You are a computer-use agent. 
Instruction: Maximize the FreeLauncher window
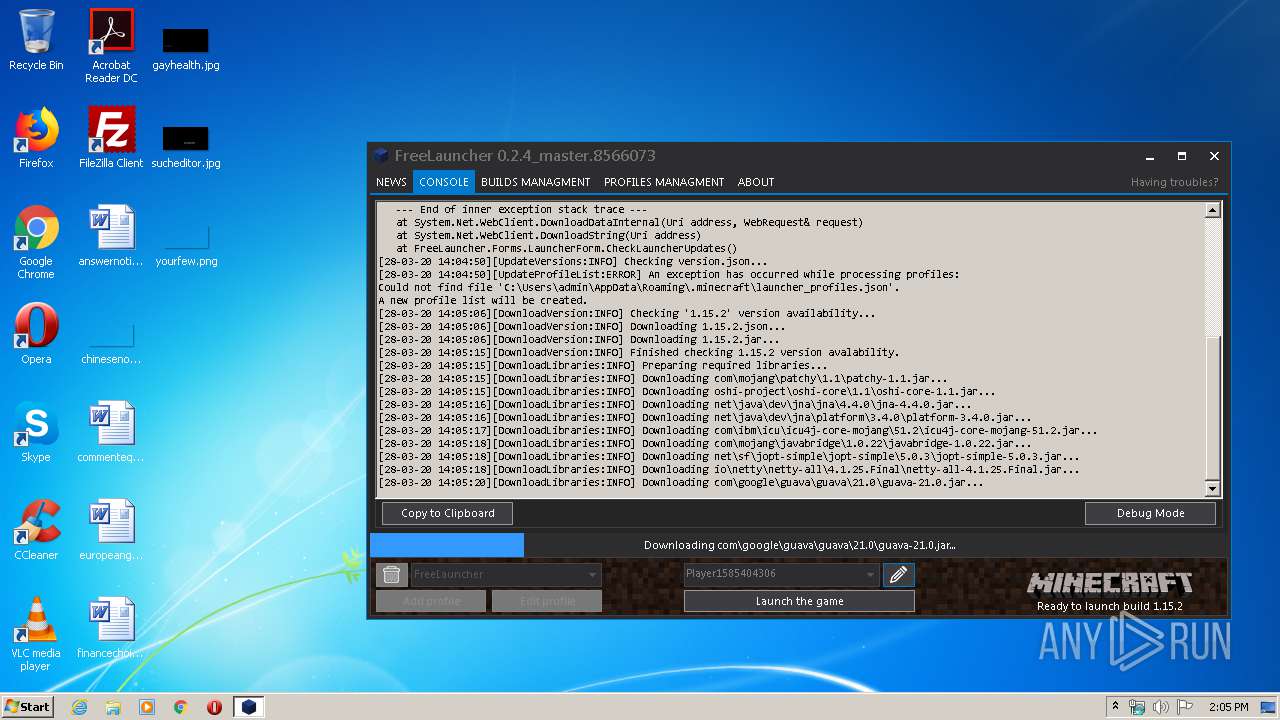click(1182, 157)
